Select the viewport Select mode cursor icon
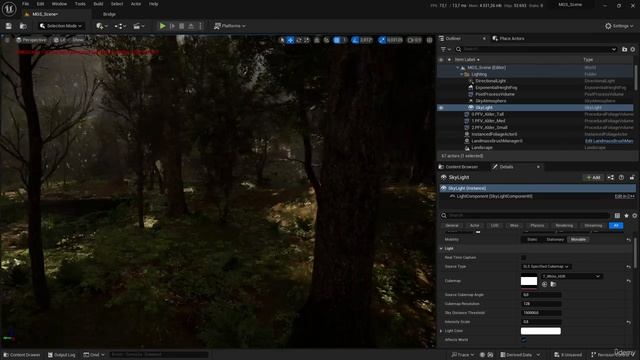 click(x=282, y=40)
